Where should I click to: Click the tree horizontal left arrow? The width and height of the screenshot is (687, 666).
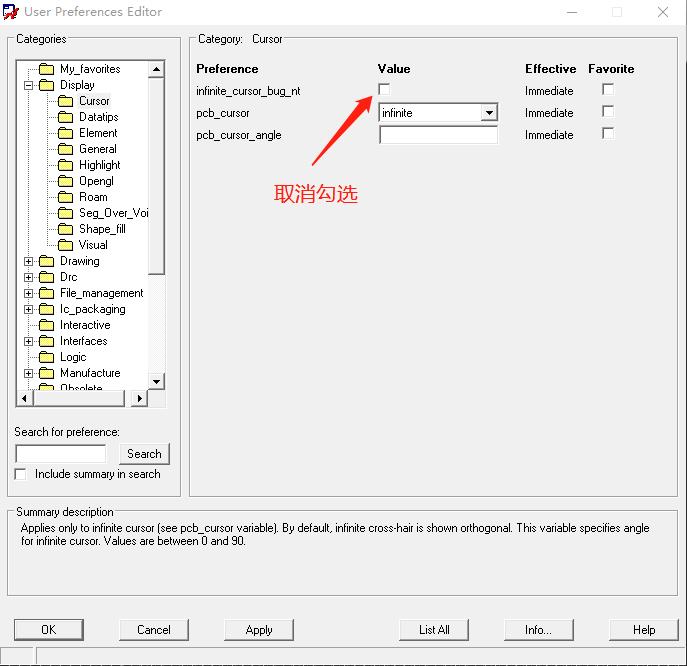click(25, 398)
